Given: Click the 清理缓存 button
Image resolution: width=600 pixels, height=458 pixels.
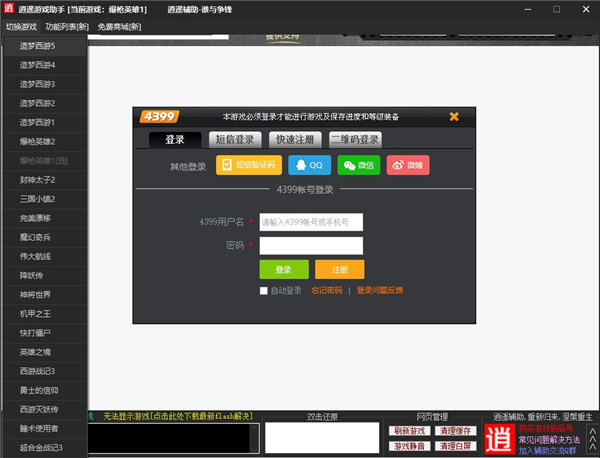Looking at the screenshot, I should [455, 431].
